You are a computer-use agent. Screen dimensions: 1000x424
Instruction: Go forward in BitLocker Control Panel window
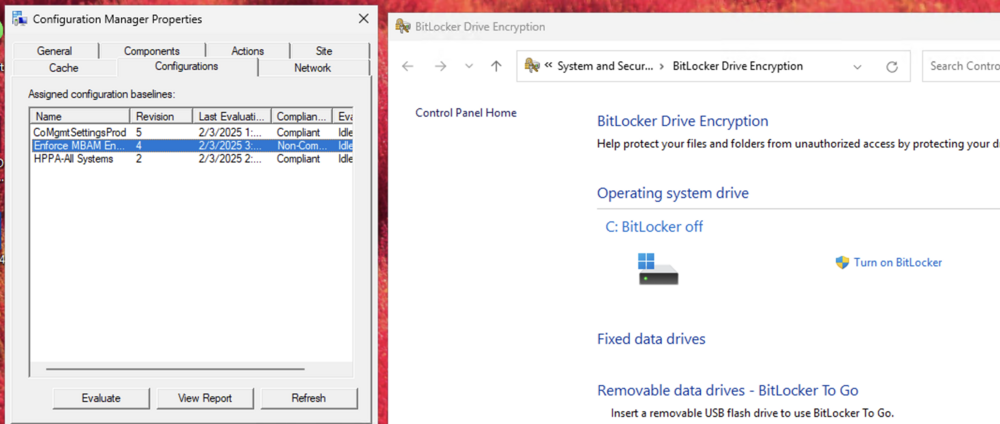440,66
